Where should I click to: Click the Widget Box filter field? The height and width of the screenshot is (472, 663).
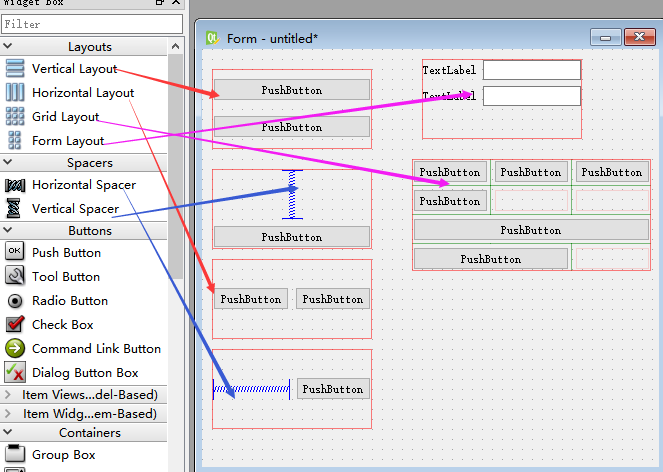click(92, 24)
